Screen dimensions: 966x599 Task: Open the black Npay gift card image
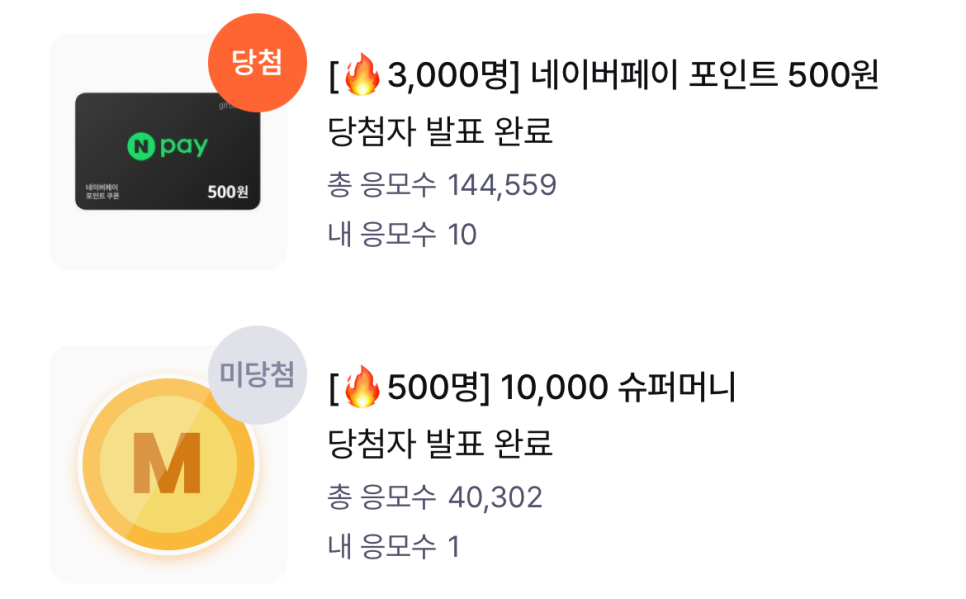point(168,151)
